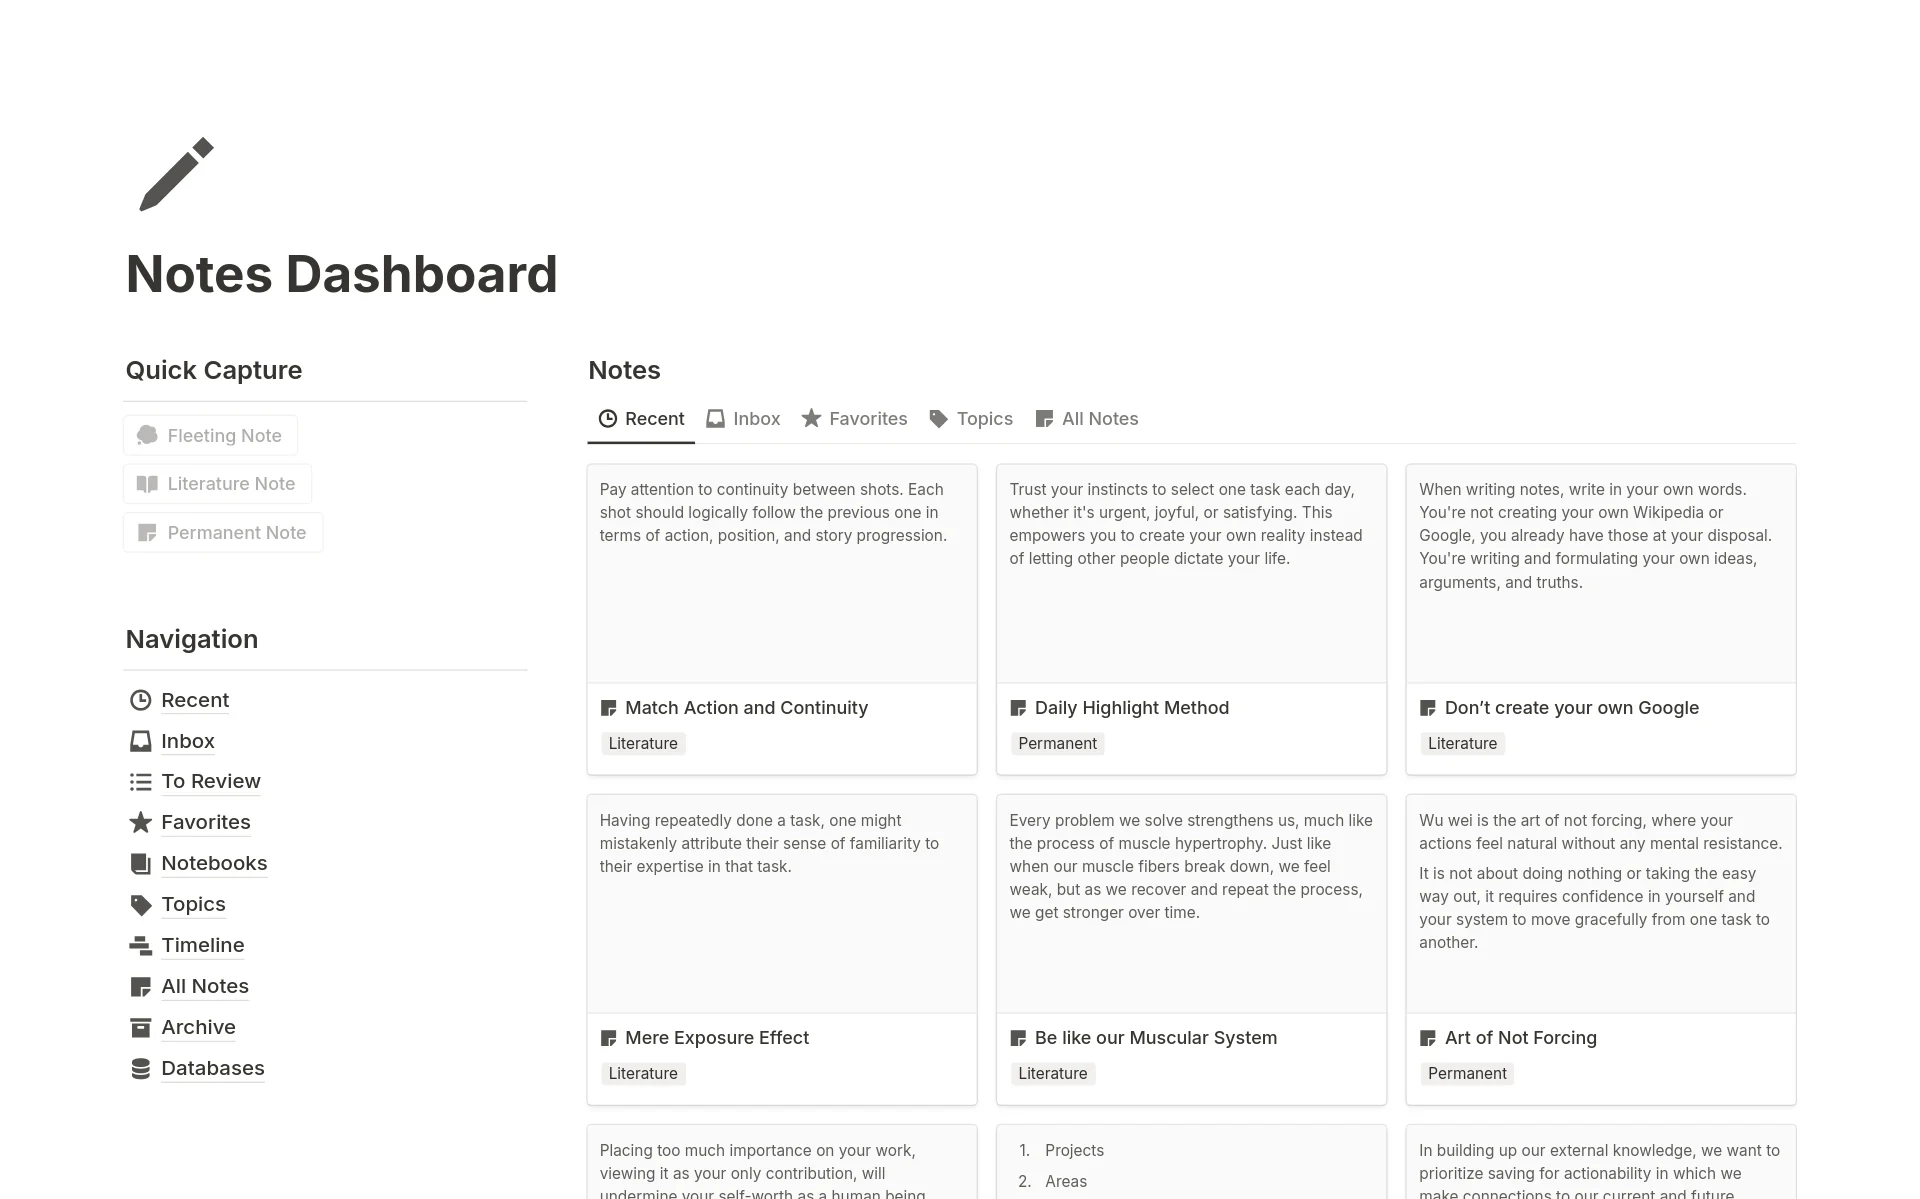The image size is (1920, 1199).
Task: Select the Inbox tab in Notes
Action: tap(756, 419)
